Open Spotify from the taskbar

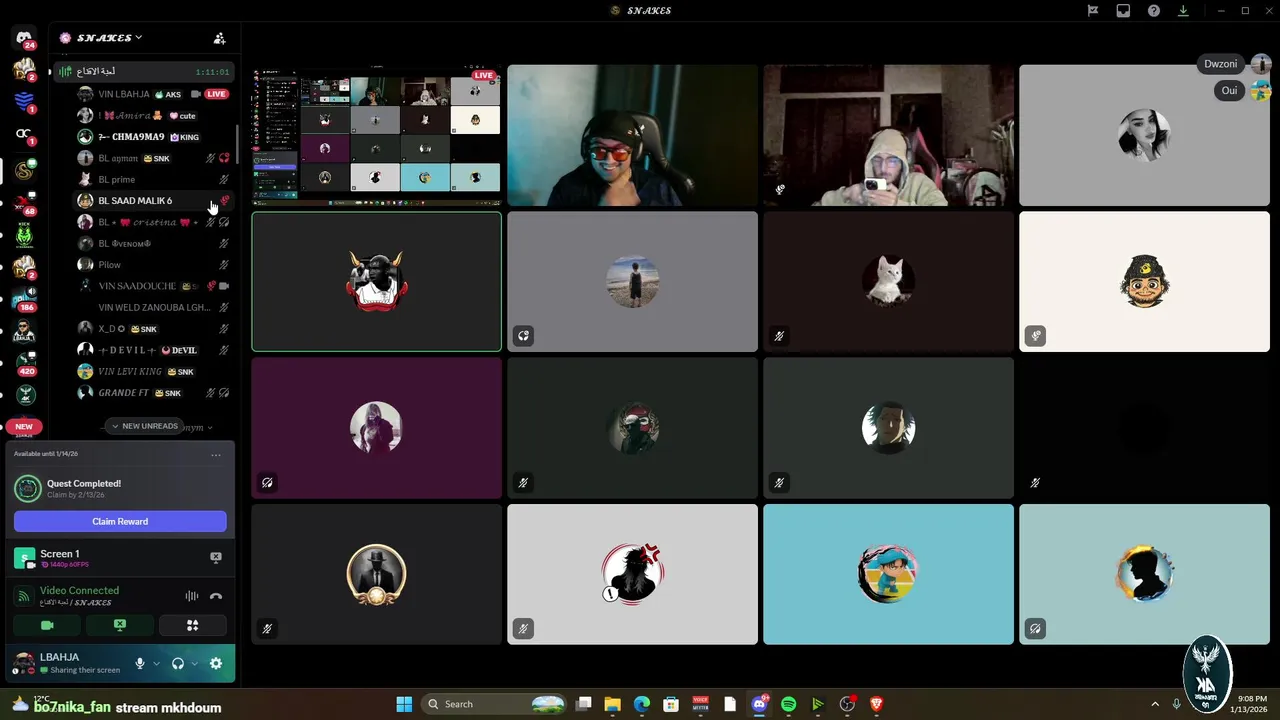pos(788,704)
